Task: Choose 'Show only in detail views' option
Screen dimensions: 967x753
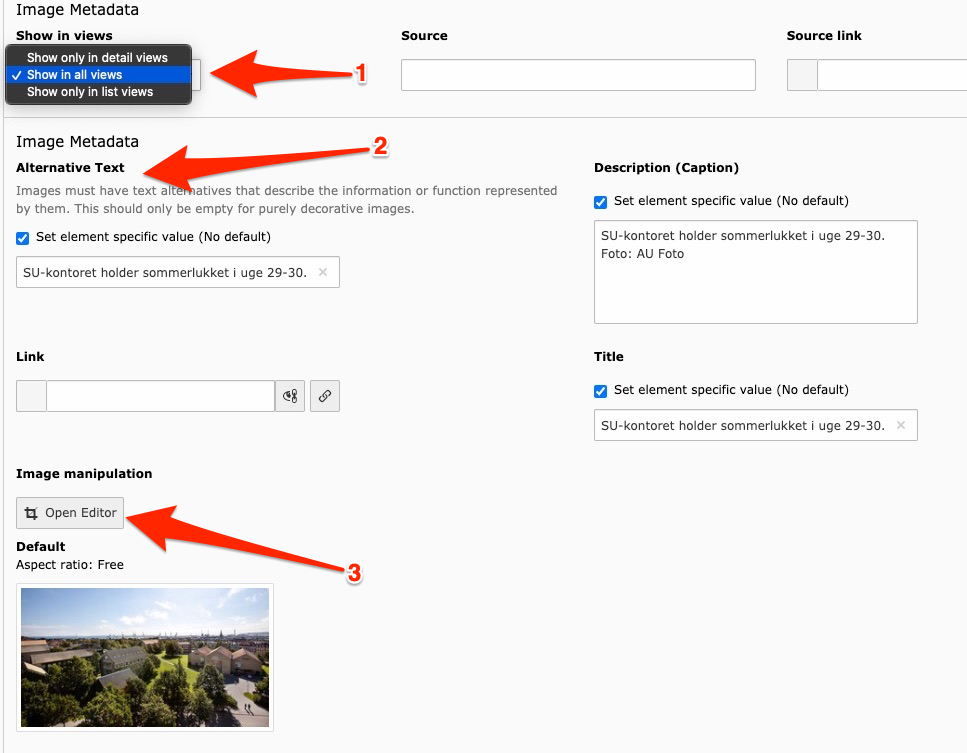Action: point(97,58)
